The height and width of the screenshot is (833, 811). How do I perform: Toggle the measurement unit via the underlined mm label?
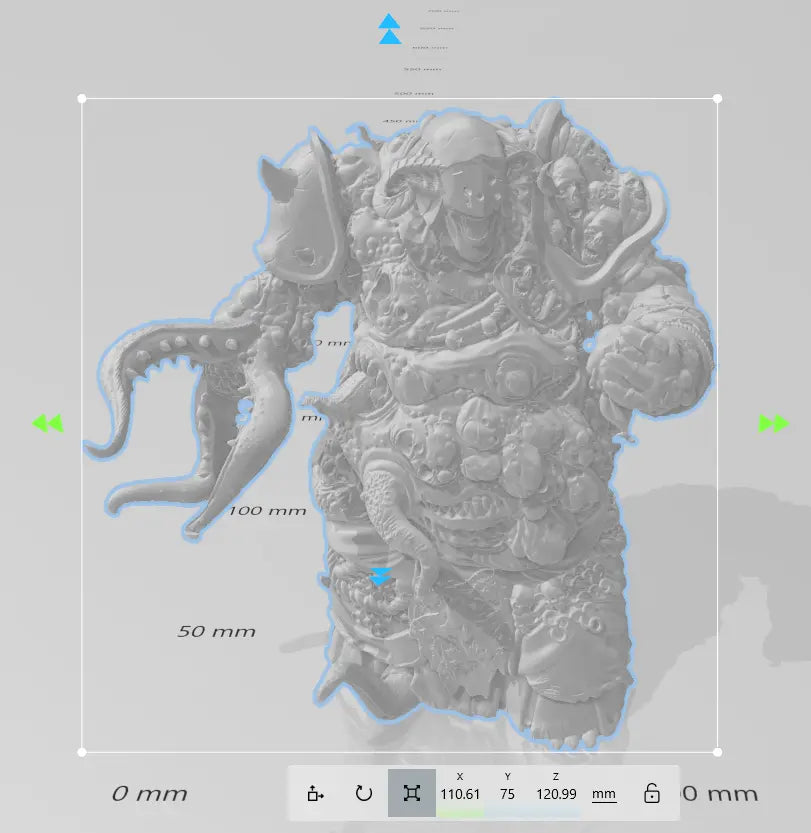(x=604, y=793)
